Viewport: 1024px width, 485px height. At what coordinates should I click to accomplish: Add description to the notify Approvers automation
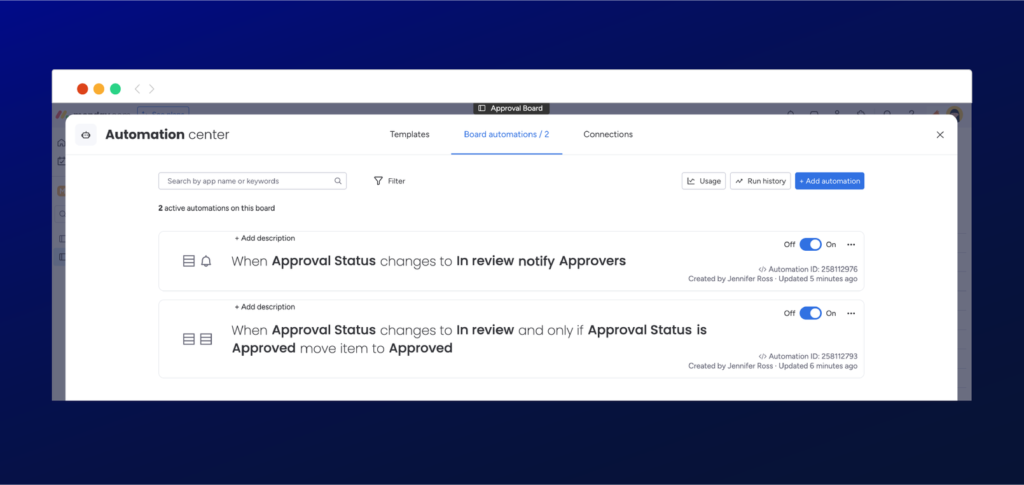click(265, 238)
